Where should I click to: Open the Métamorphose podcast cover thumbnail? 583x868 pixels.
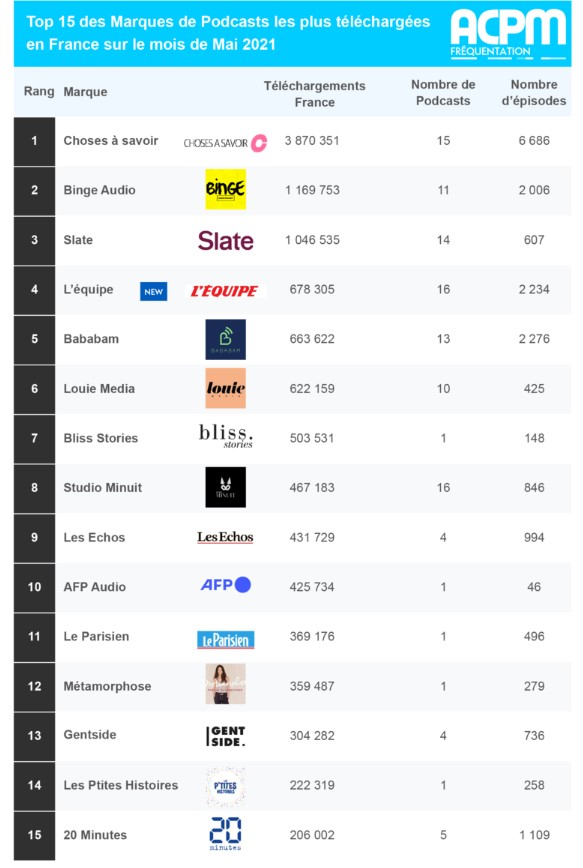(225, 684)
